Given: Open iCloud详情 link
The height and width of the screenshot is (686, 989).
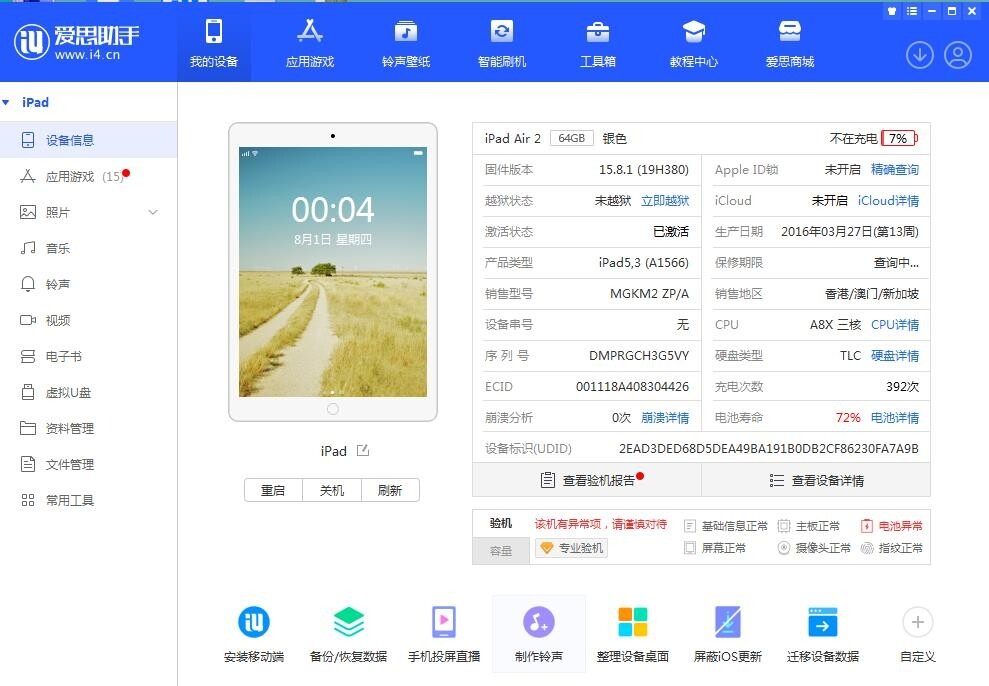Looking at the screenshot, I should coord(888,201).
